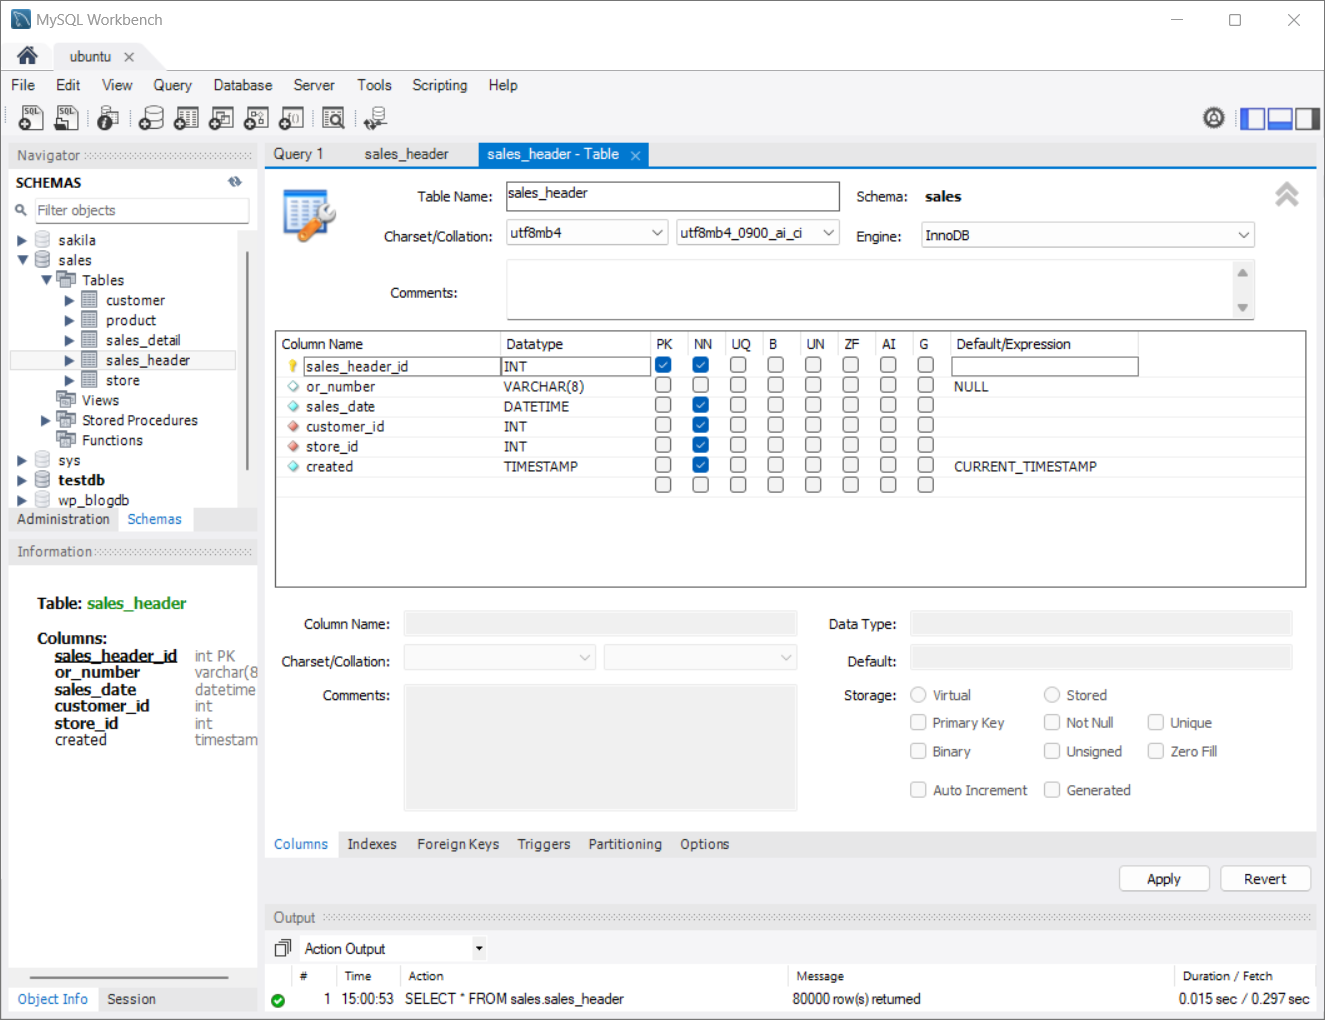Toggle NN checkbox for or_number row
The image size is (1325, 1020).
[x=700, y=385]
